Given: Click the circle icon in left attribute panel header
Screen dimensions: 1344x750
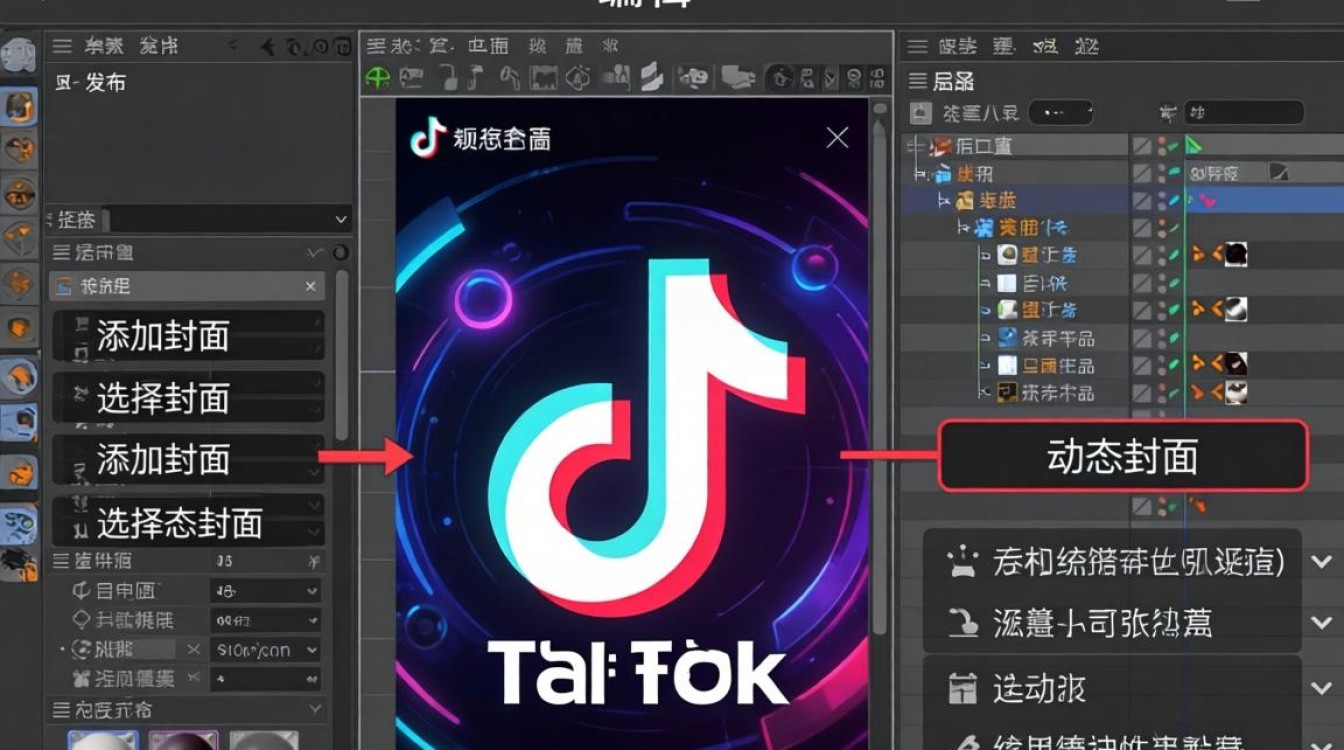Looking at the screenshot, I should (340, 253).
